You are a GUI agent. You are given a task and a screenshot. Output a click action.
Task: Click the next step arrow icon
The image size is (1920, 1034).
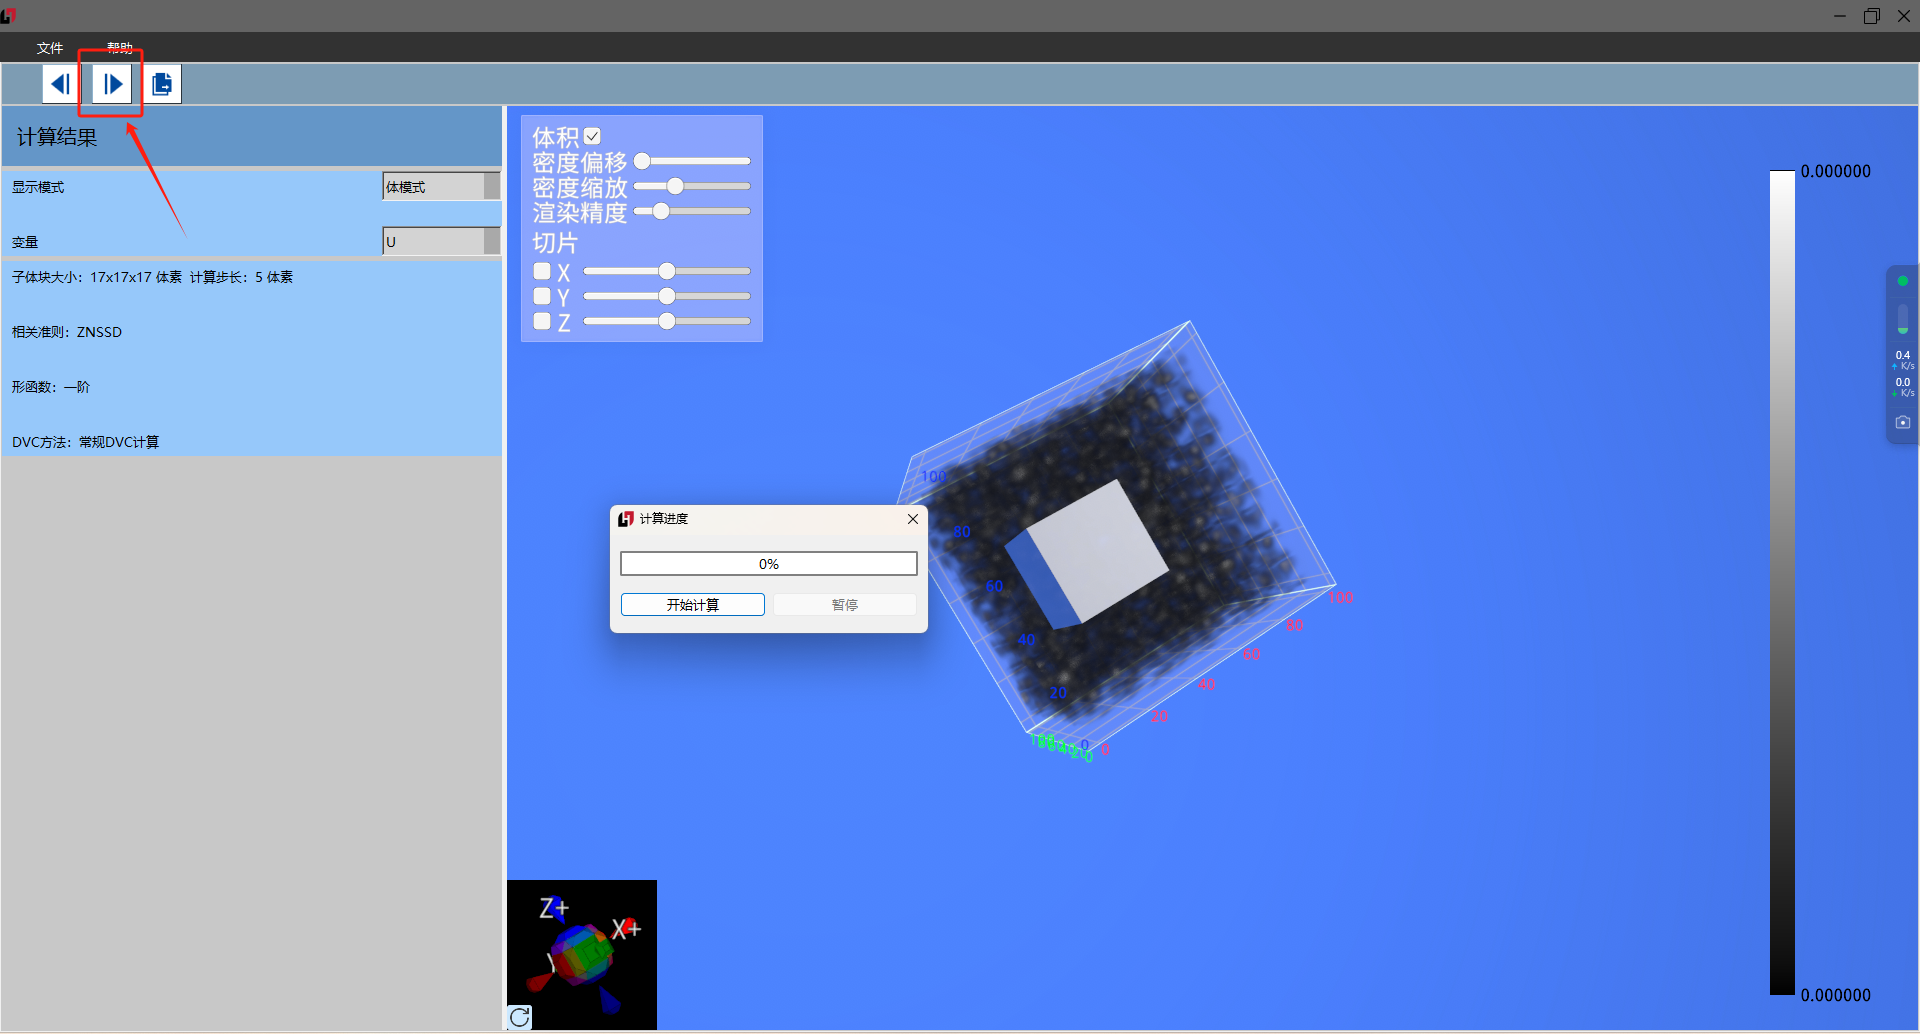pyautogui.click(x=112, y=84)
